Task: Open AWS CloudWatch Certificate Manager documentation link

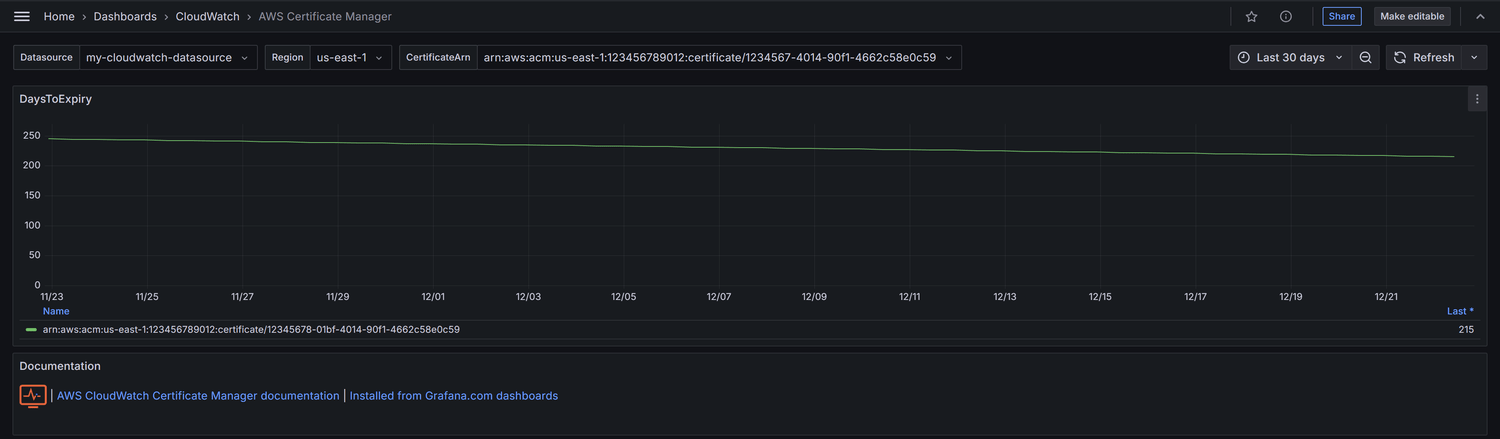Action: 198,396
